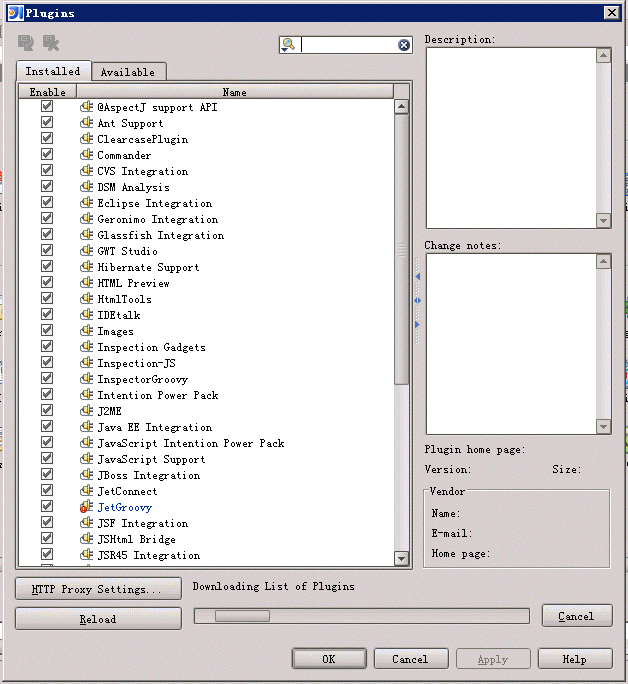Click the plugin icon beside CVS Integration
Viewport: 628px width, 684px height.
tap(86, 171)
